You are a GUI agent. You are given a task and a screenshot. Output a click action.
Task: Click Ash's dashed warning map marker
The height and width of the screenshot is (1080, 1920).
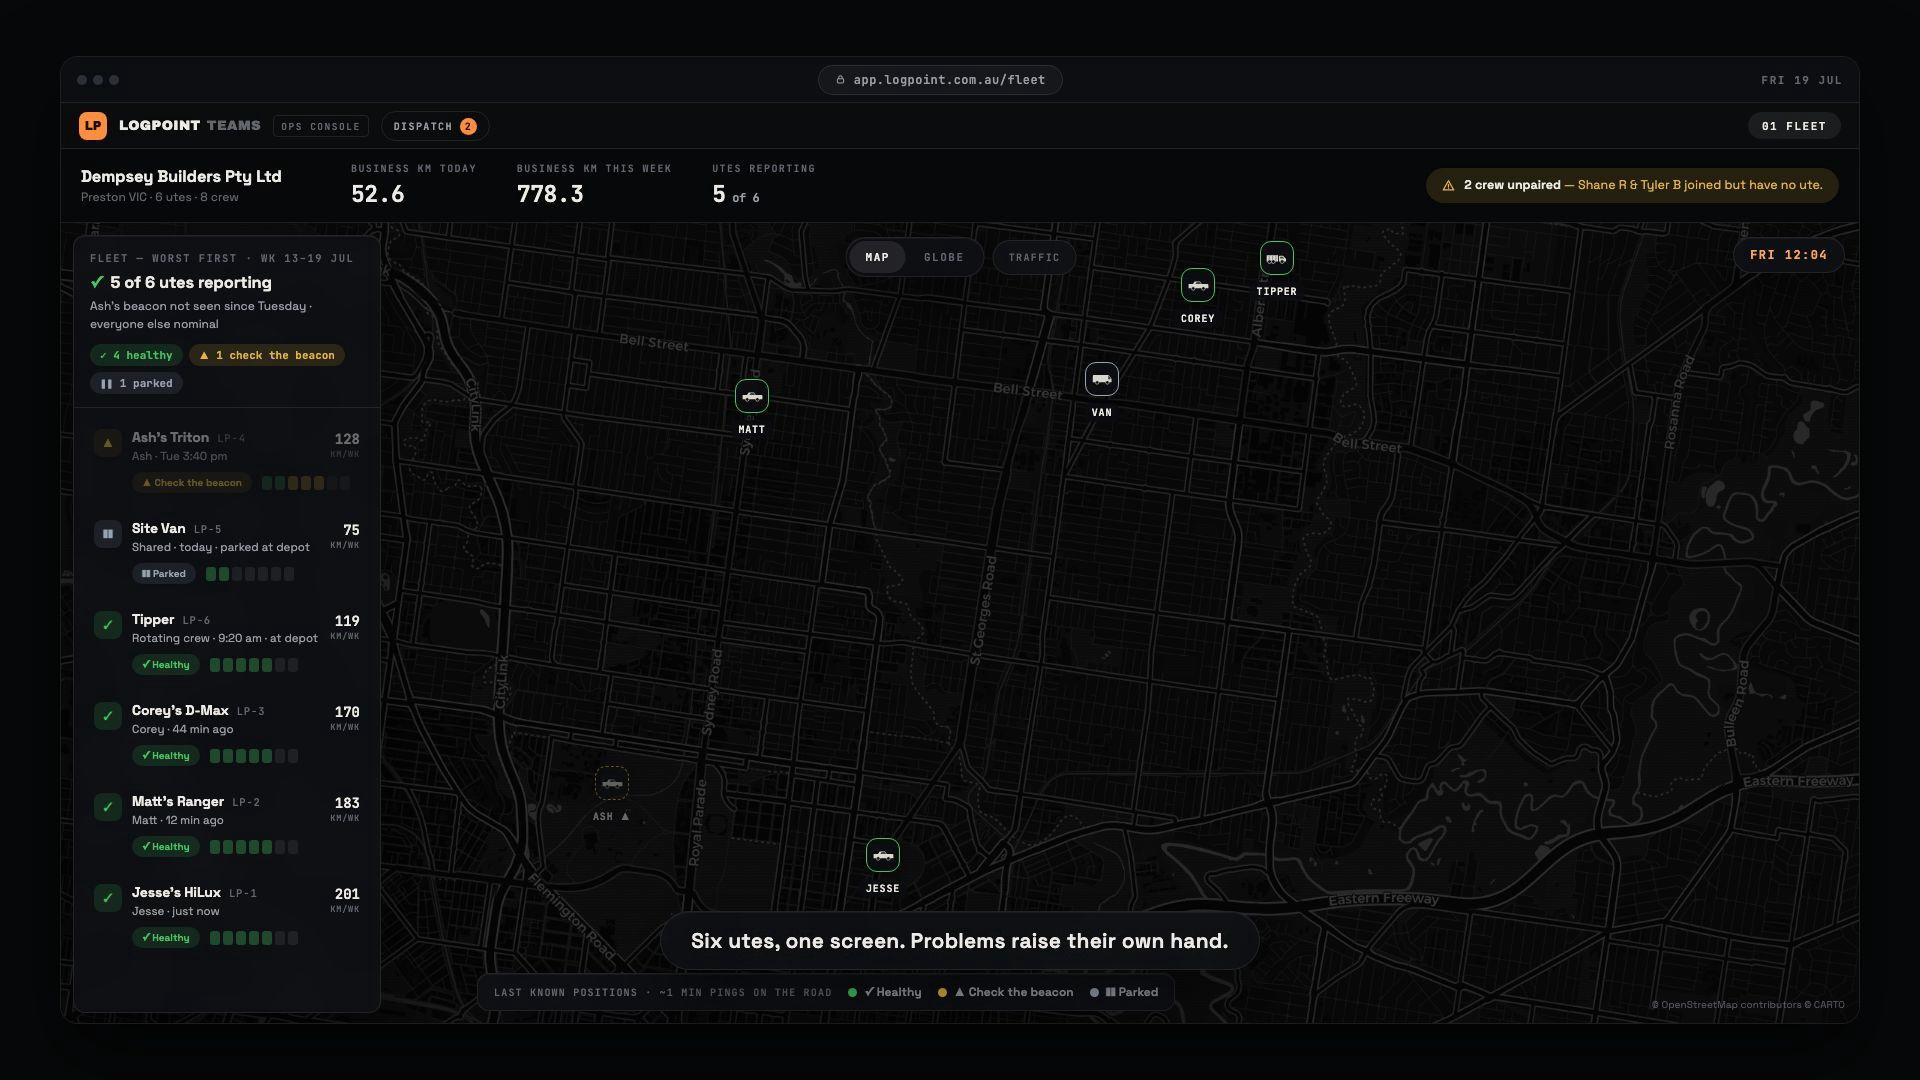point(612,783)
